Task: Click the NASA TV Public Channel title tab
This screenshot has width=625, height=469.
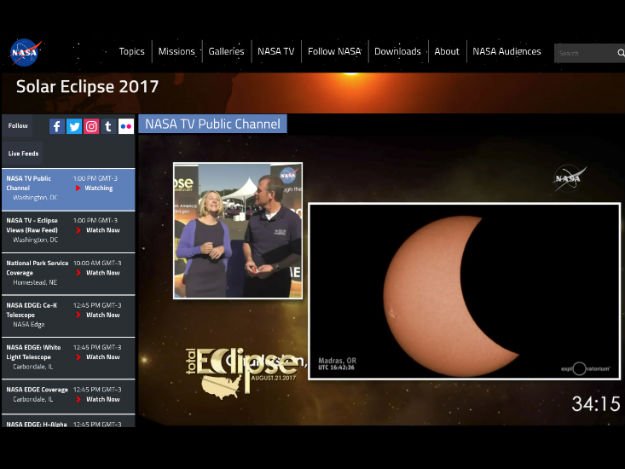Action: click(212, 124)
